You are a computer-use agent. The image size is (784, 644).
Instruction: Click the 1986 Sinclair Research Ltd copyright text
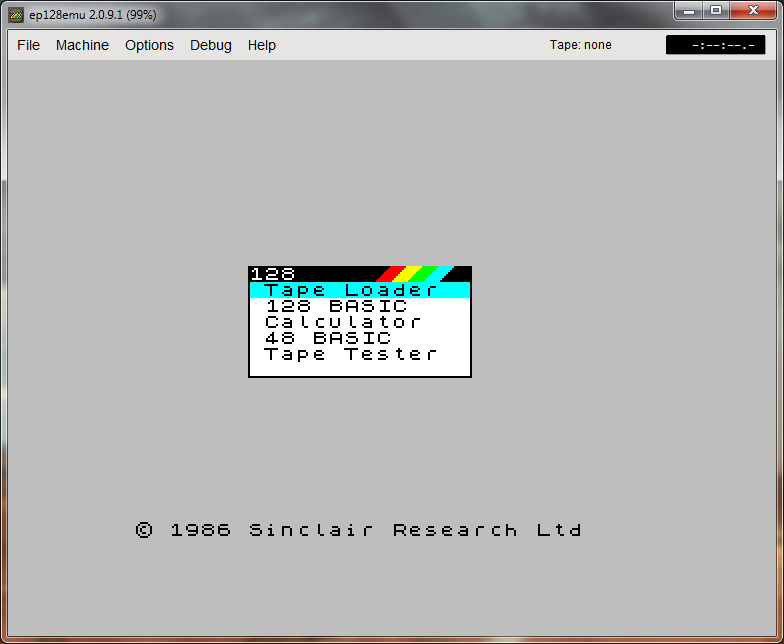tap(358, 530)
